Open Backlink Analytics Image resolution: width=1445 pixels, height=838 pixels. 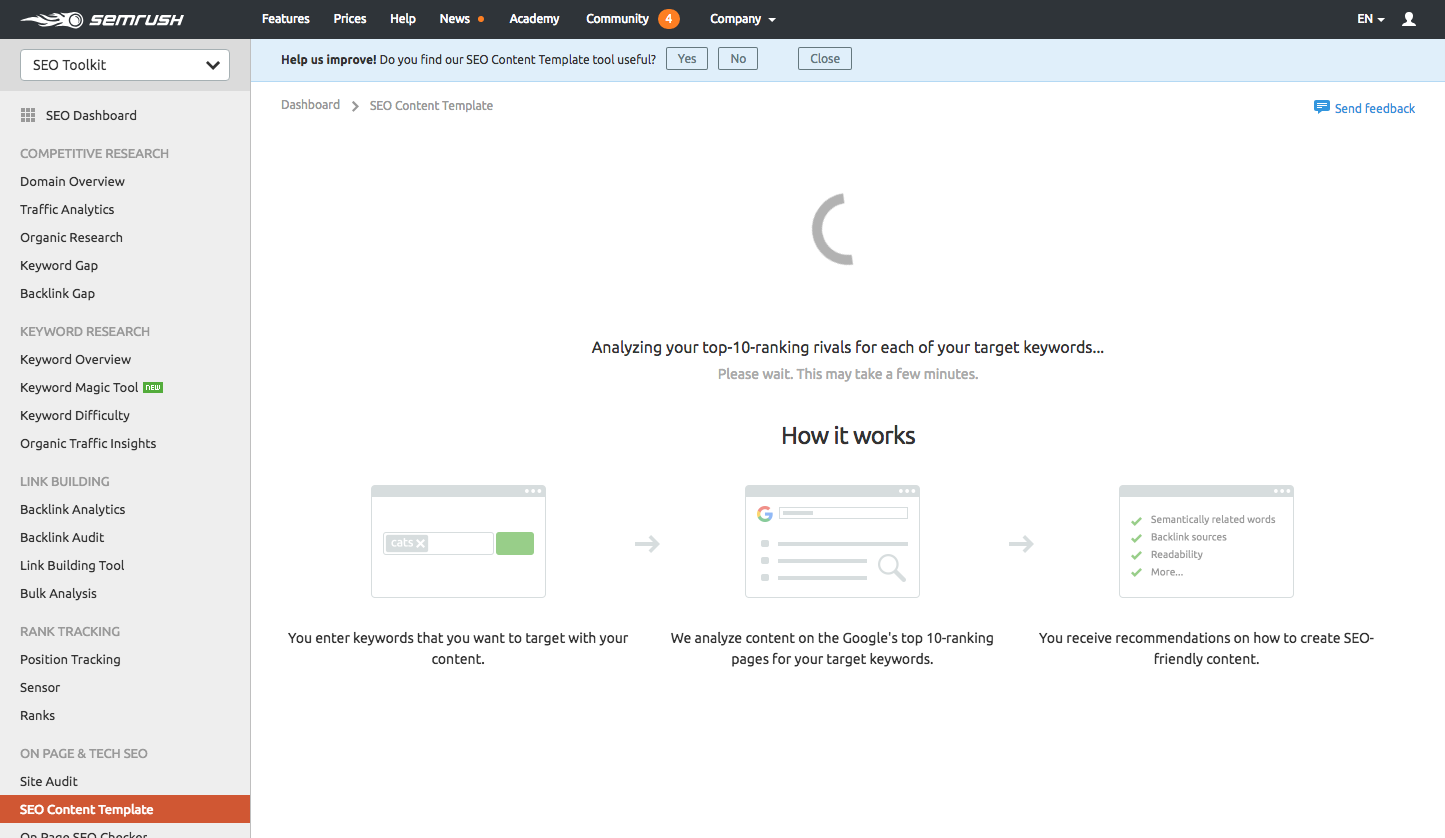72,509
